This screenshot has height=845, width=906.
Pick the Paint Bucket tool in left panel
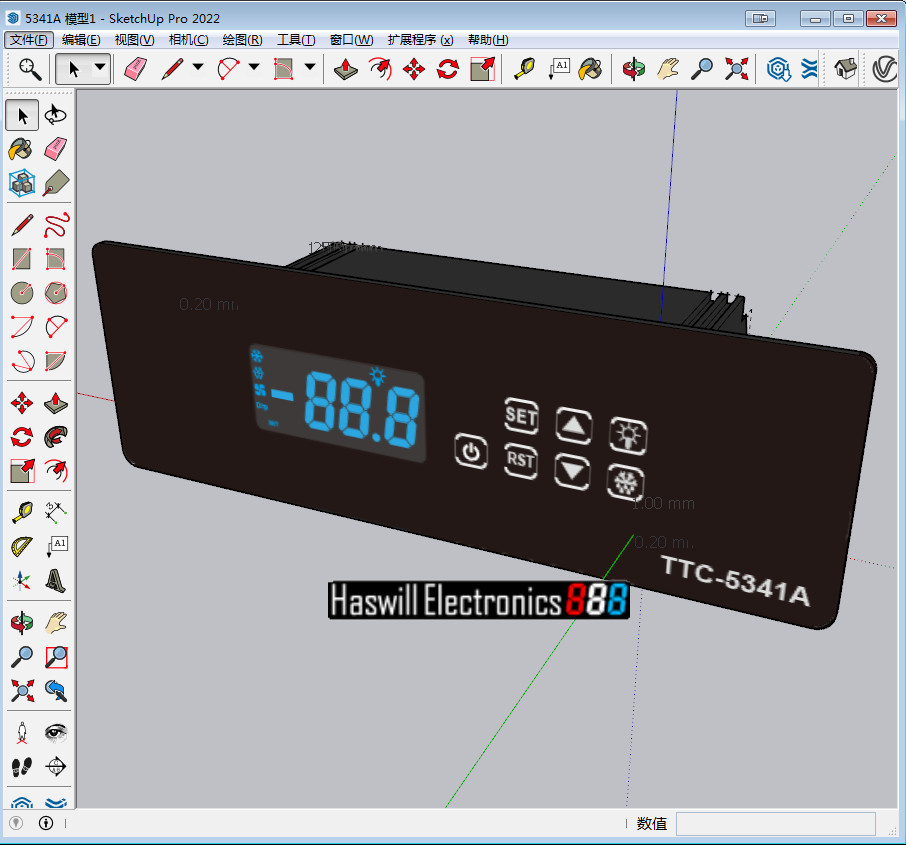[21, 149]
